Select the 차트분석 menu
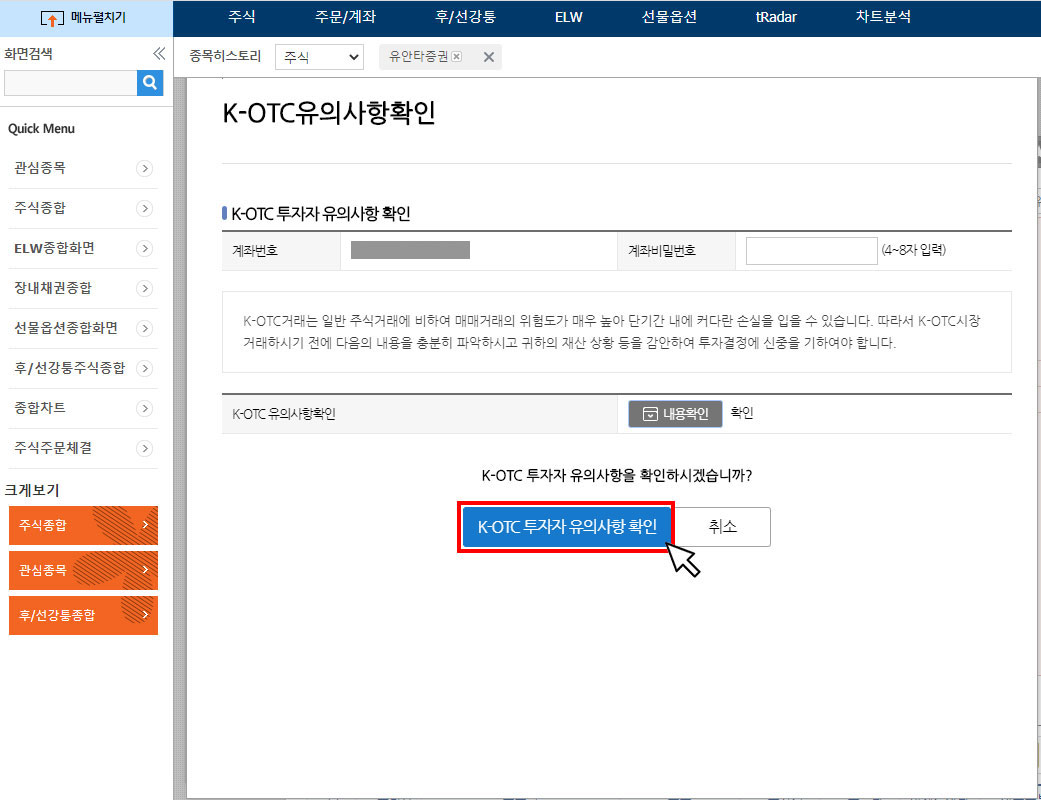 pyautogui.click(x=882, y=17)
